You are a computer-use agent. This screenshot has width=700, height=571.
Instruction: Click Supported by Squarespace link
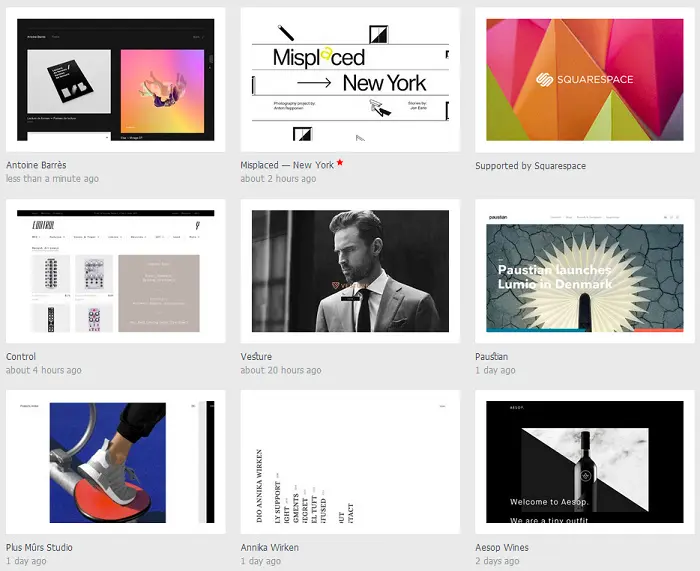(530, 166)
